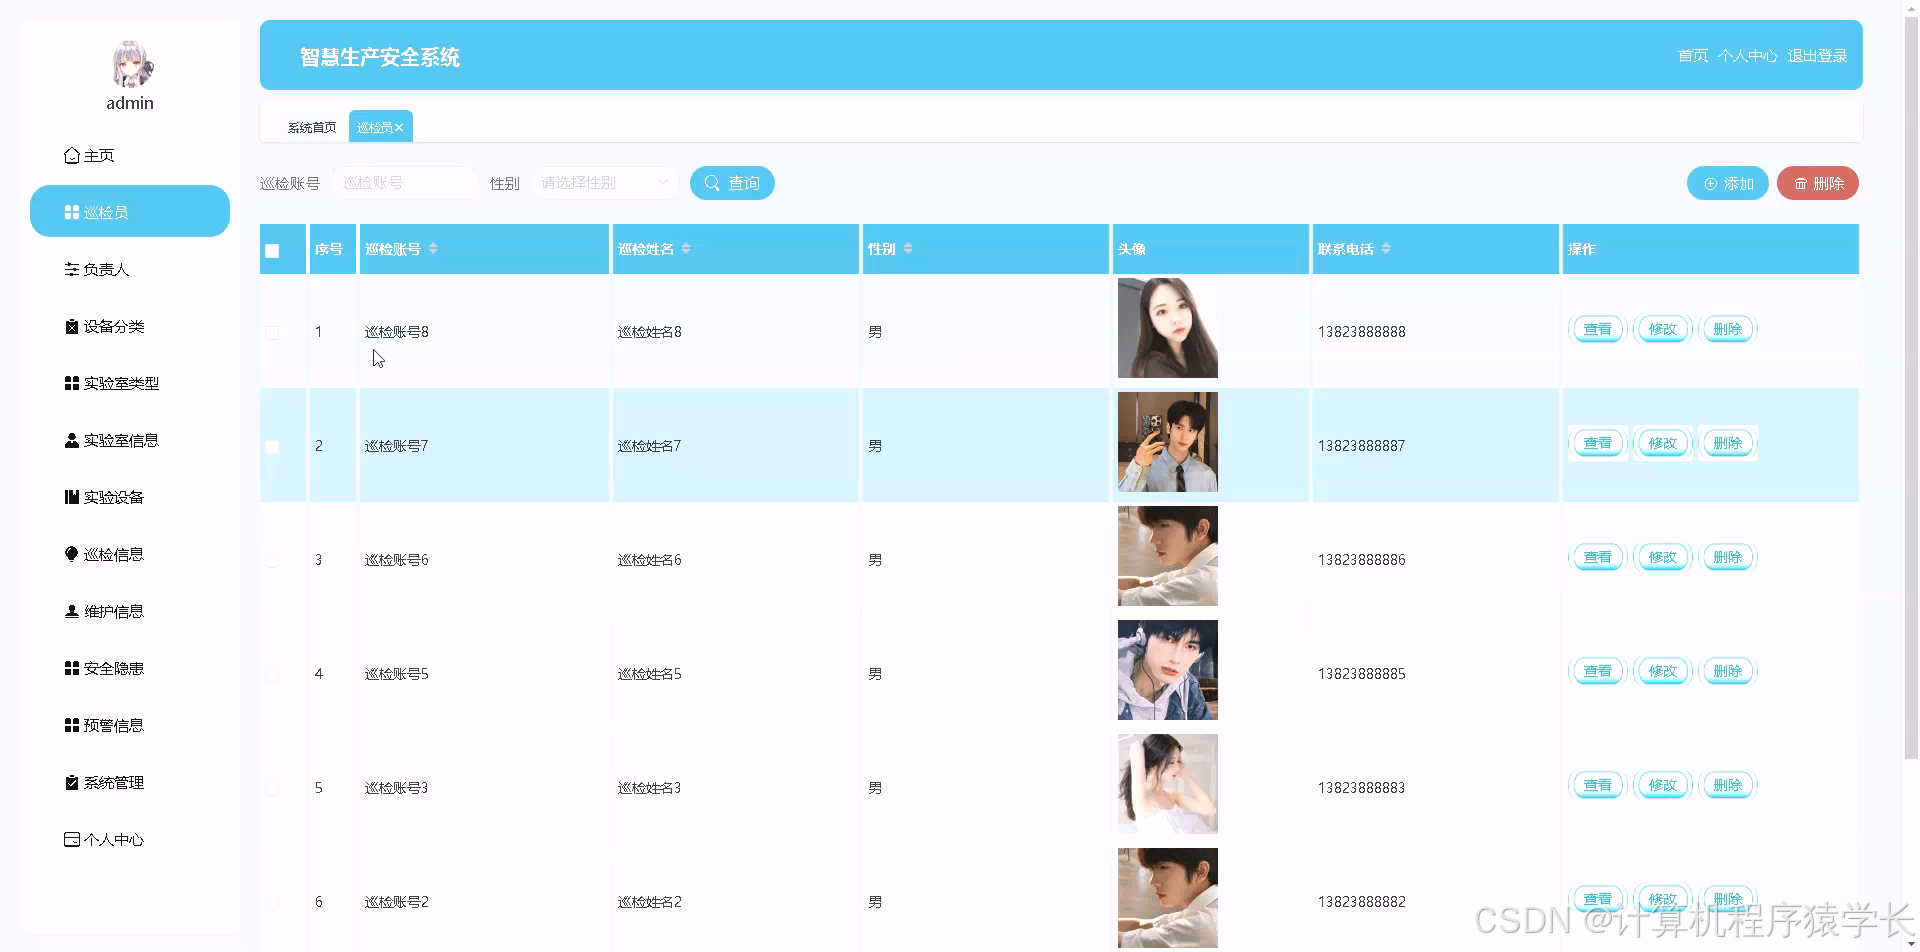Click 删除 button for 巡检账号3
Screen dimensions: 1920x952
coord(1728,785)
